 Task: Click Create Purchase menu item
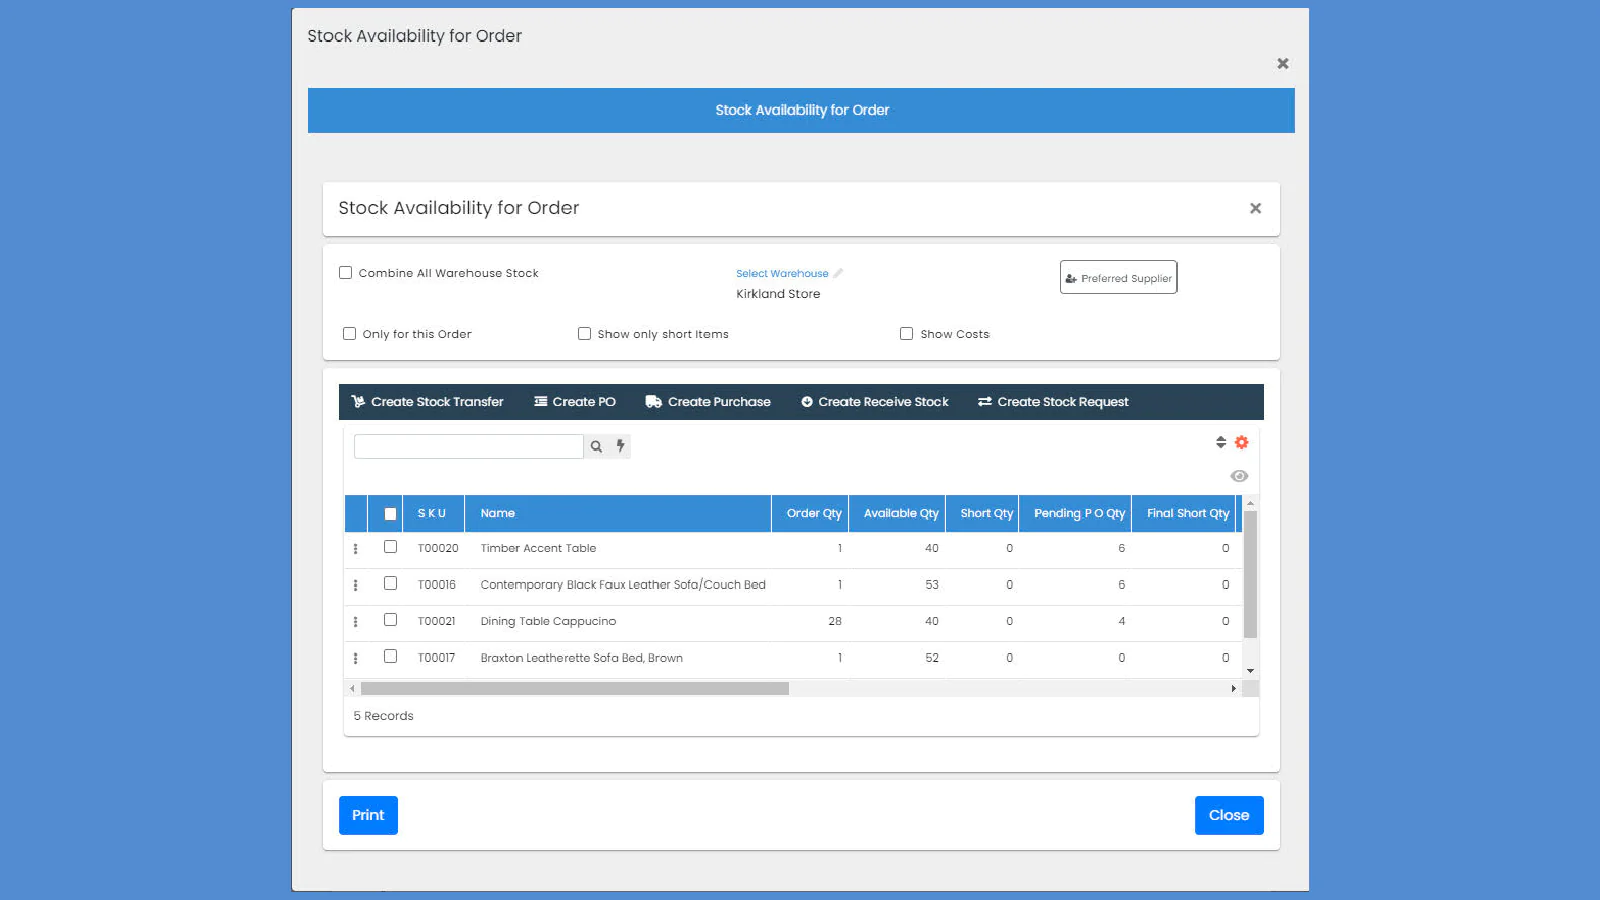pos(708,402)
